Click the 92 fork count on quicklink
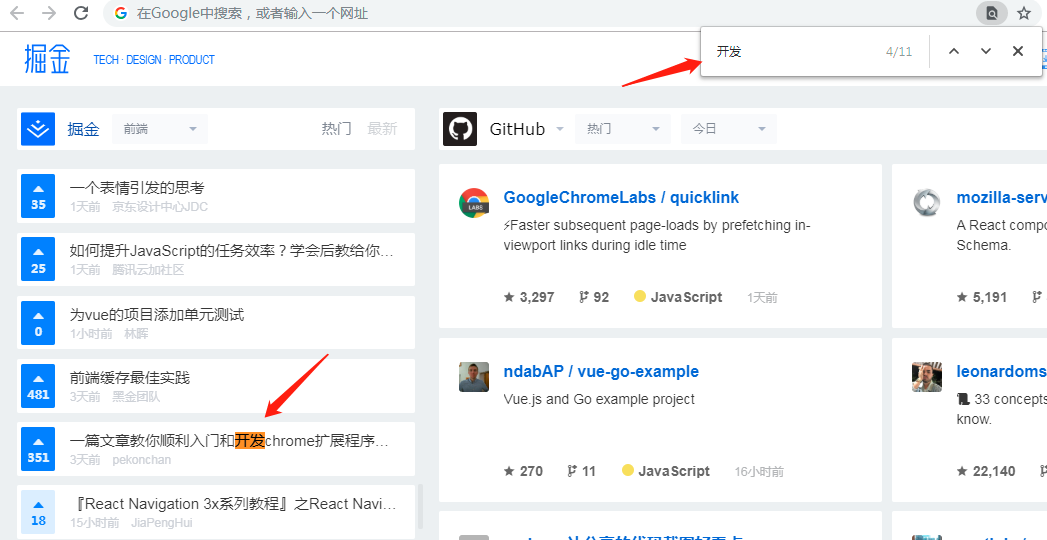 594,297
